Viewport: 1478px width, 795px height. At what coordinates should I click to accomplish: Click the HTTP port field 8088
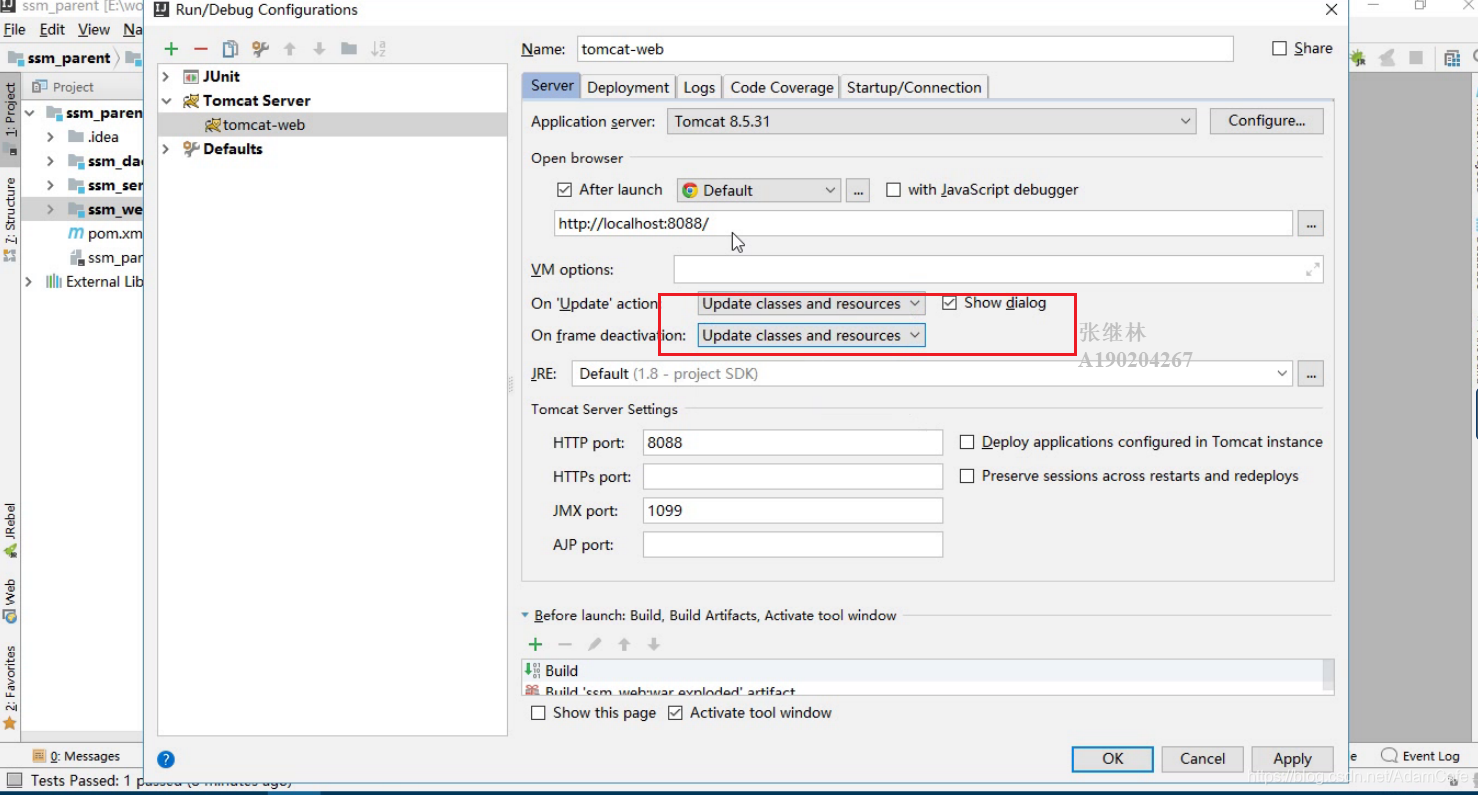[793, 442]
